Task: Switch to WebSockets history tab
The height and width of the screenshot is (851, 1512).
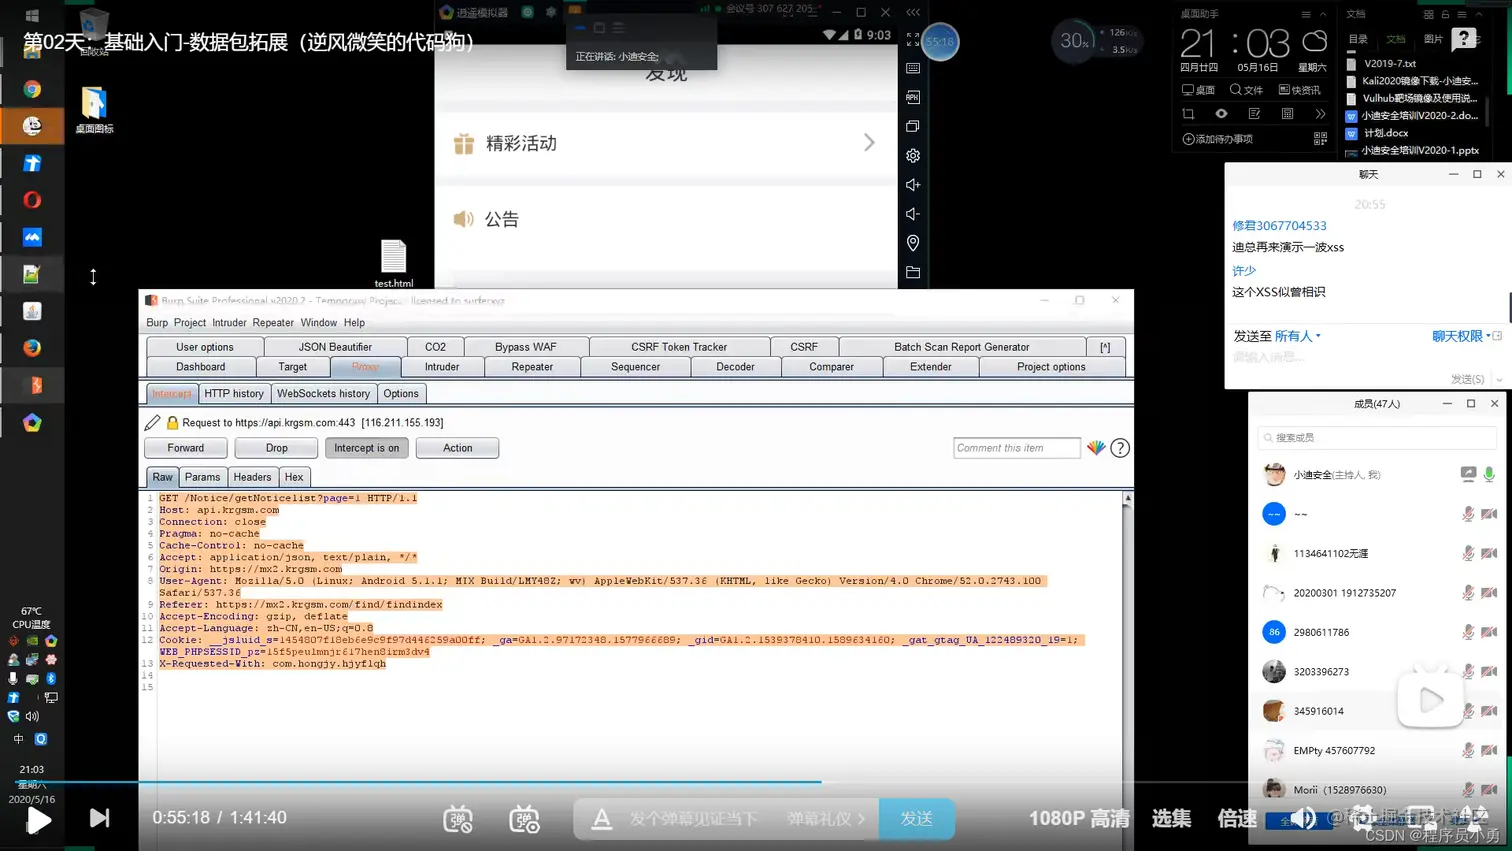Action: click(323, 394)
